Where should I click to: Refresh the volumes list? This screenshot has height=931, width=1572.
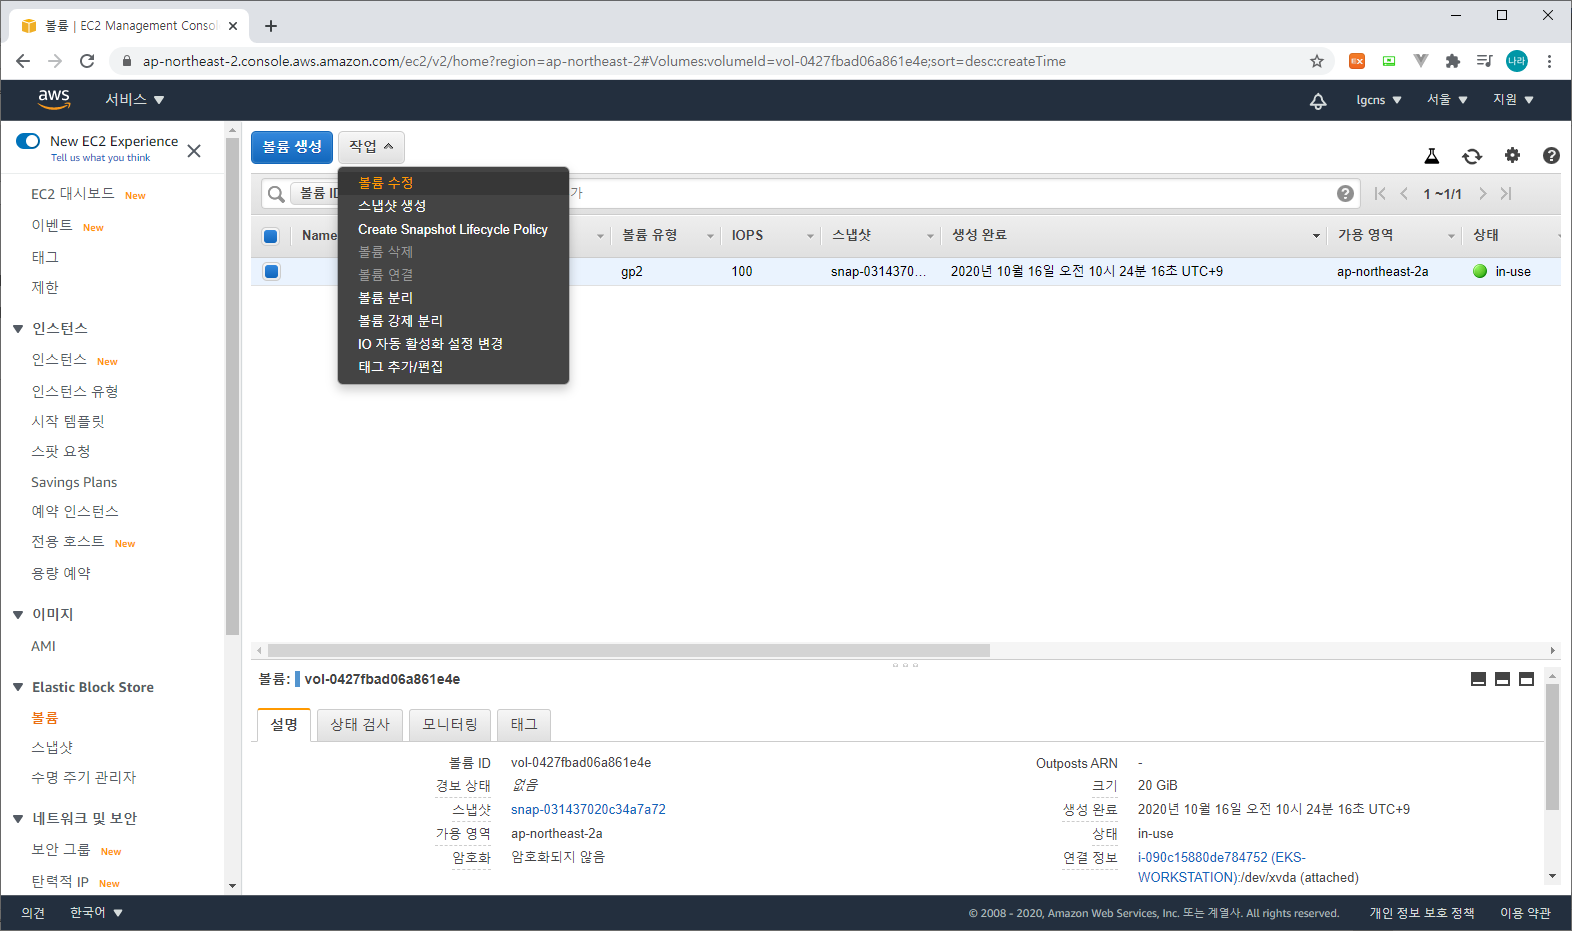1472,156
